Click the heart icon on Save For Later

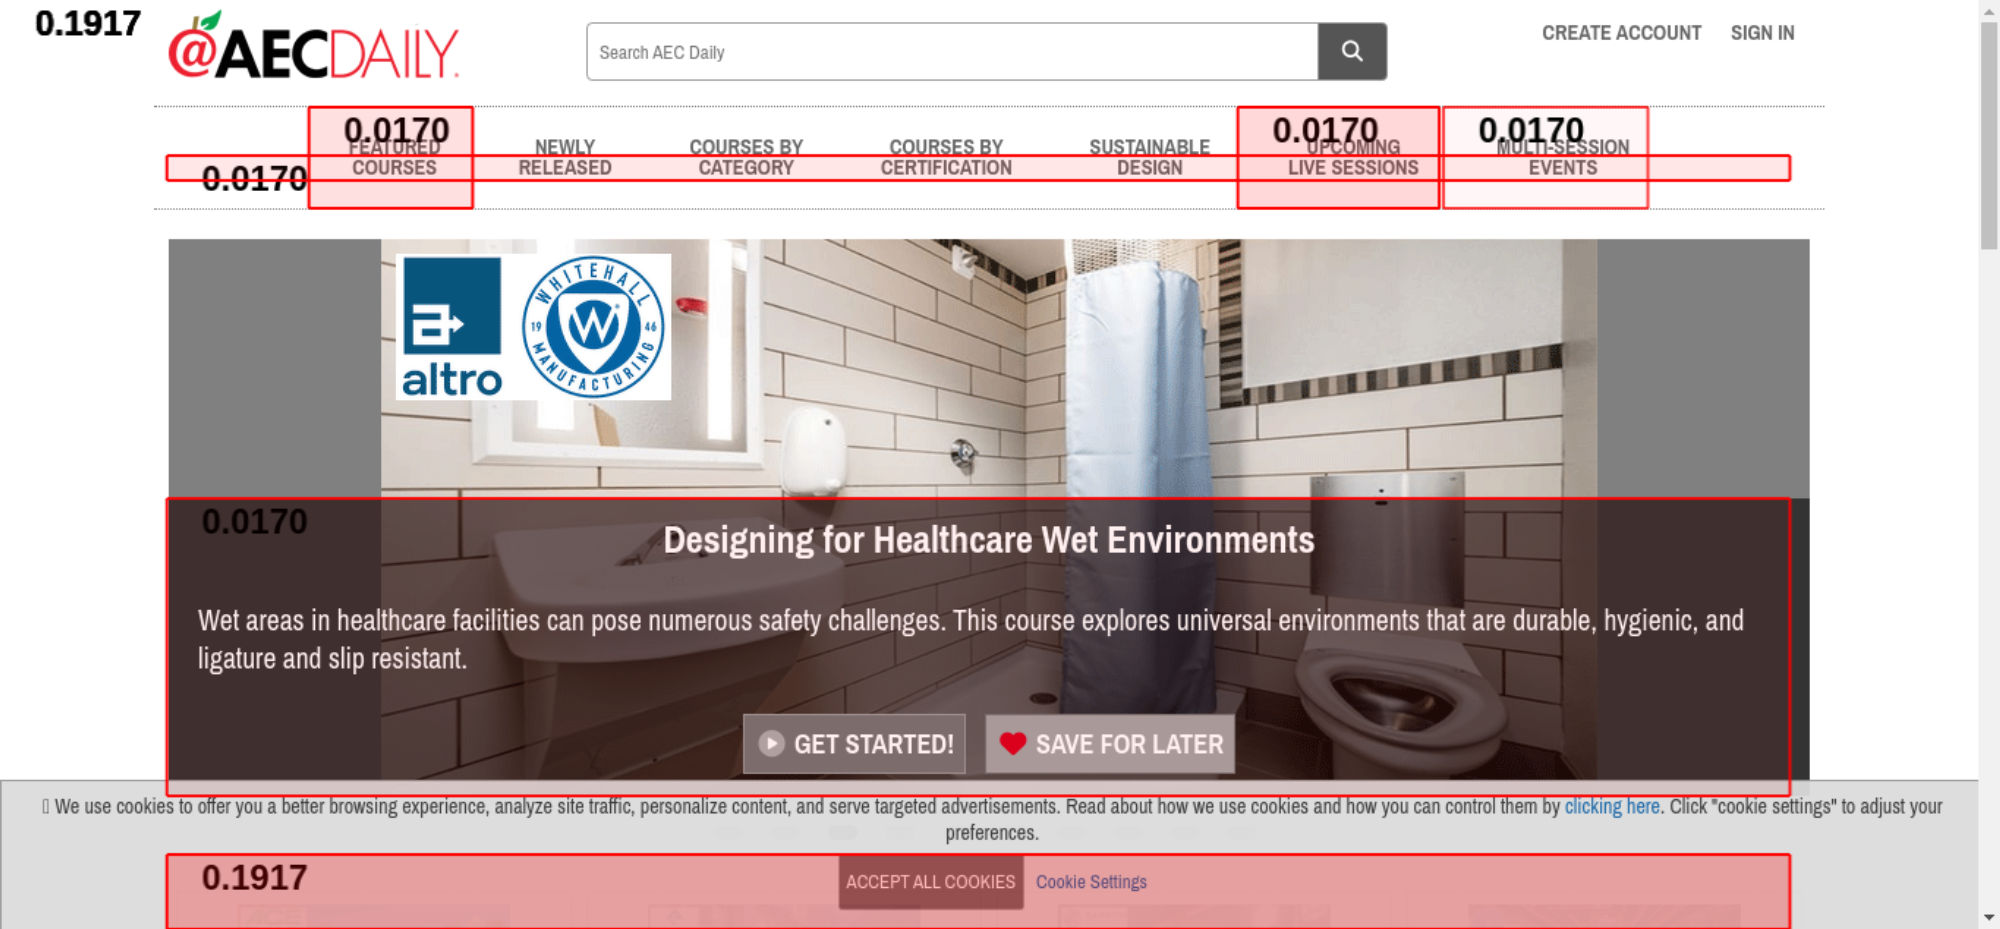(x=1013, y=743)
